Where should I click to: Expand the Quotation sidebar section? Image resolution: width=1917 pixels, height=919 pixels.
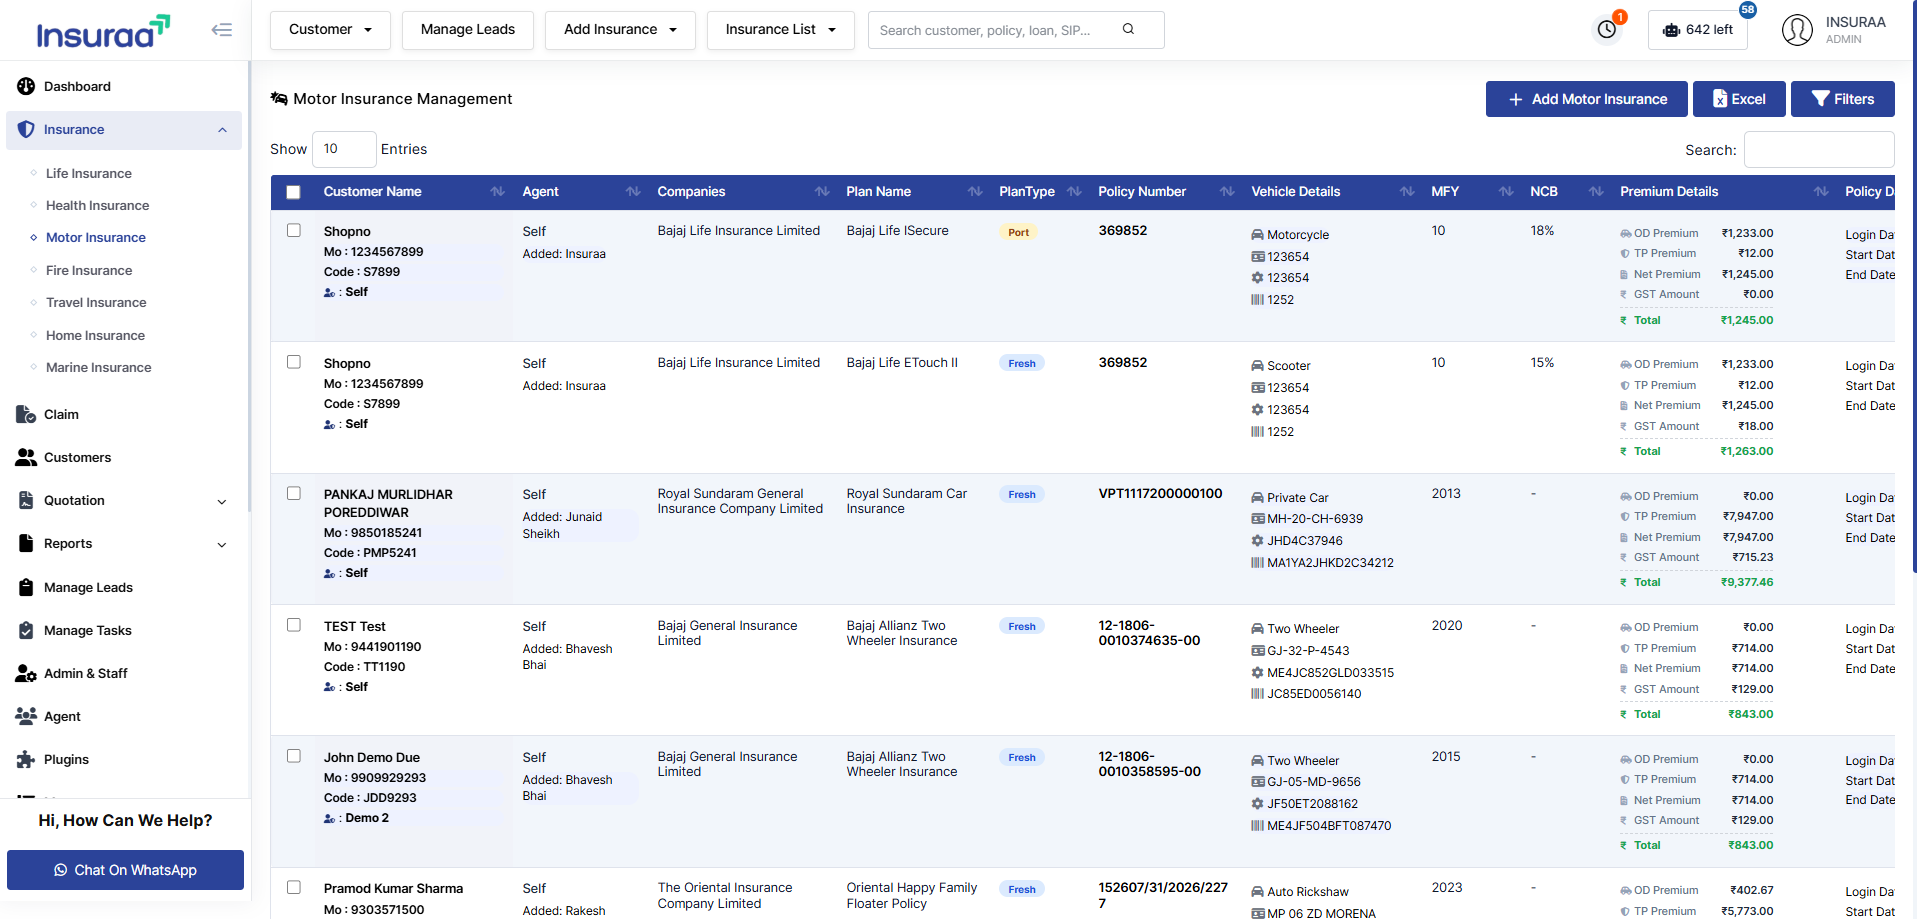click(222, 501)
